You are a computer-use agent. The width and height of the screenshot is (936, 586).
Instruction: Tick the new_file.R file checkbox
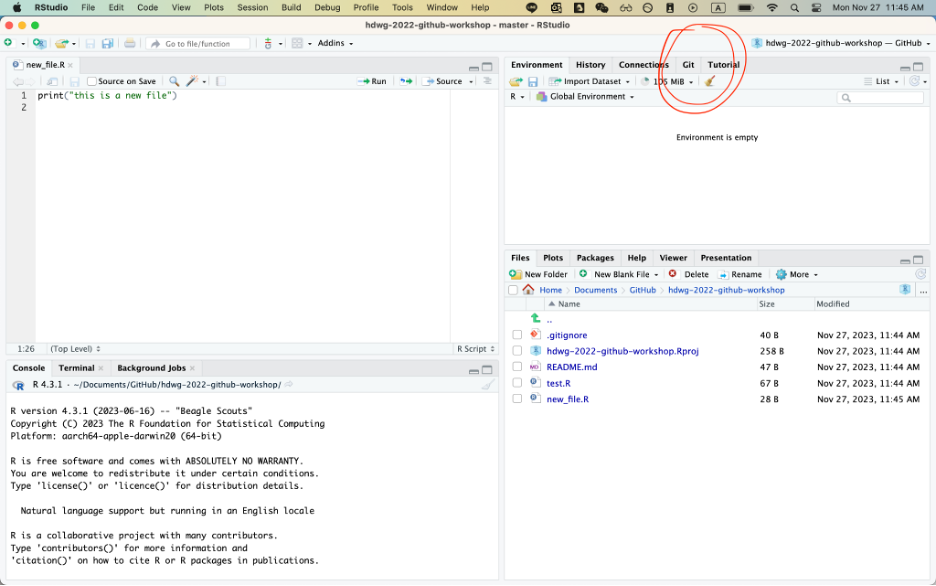(x=517, y=399)
